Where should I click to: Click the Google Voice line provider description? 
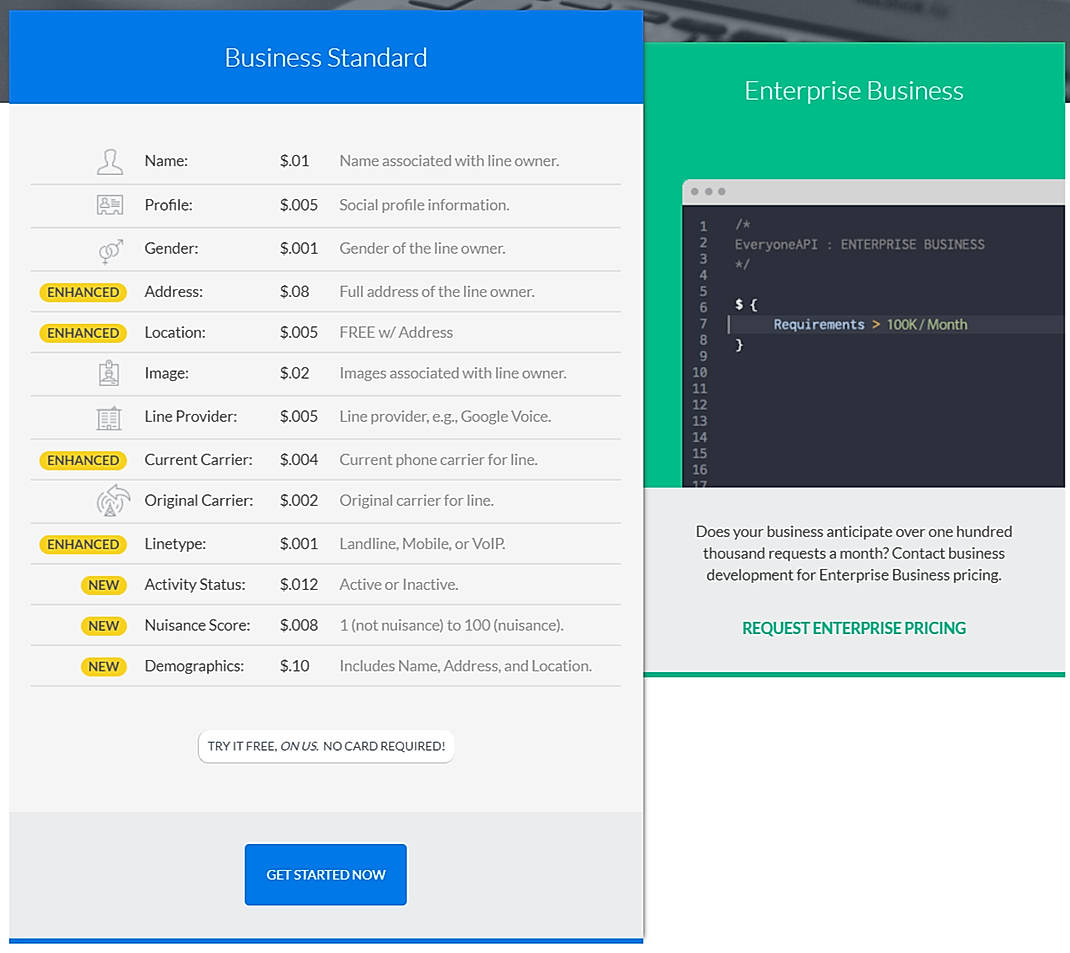pos(445,417)
